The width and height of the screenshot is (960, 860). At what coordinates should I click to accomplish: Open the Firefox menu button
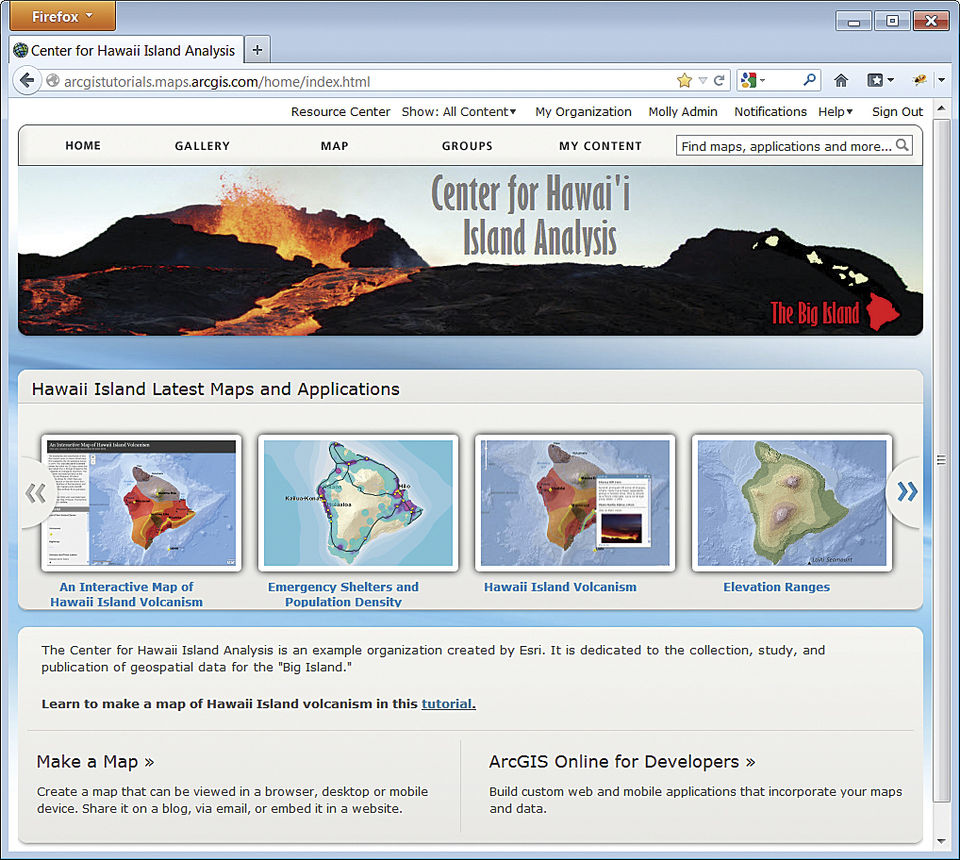(62, 16)
